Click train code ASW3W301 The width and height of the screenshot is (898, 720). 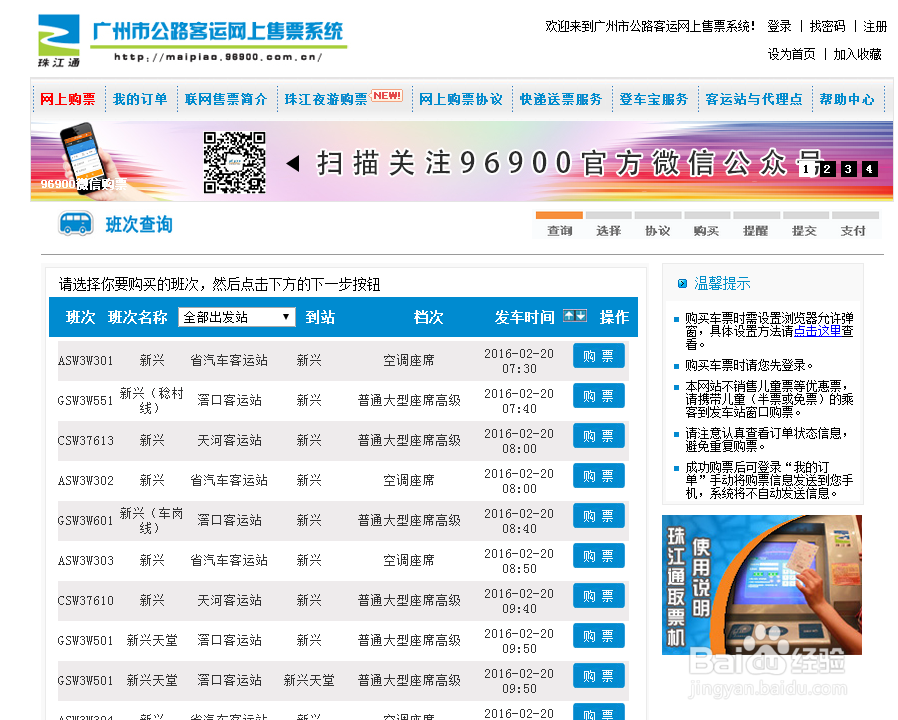(86, 361)
